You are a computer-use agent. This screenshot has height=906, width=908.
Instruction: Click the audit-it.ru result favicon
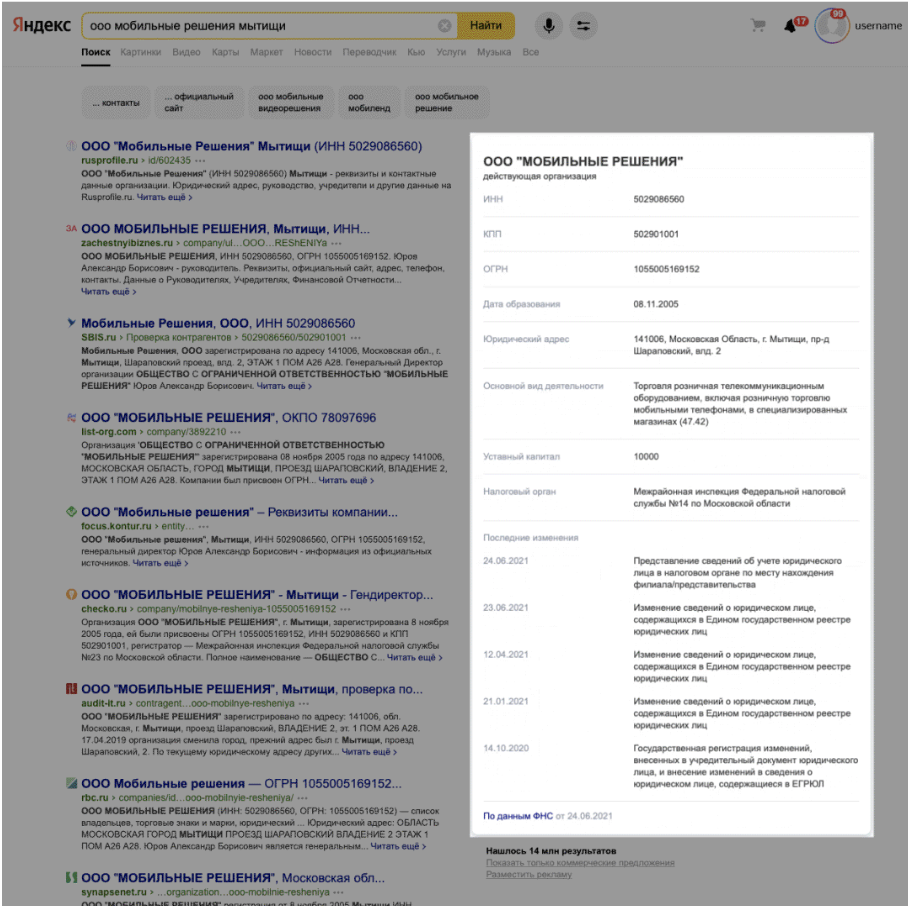pos(71,689)
